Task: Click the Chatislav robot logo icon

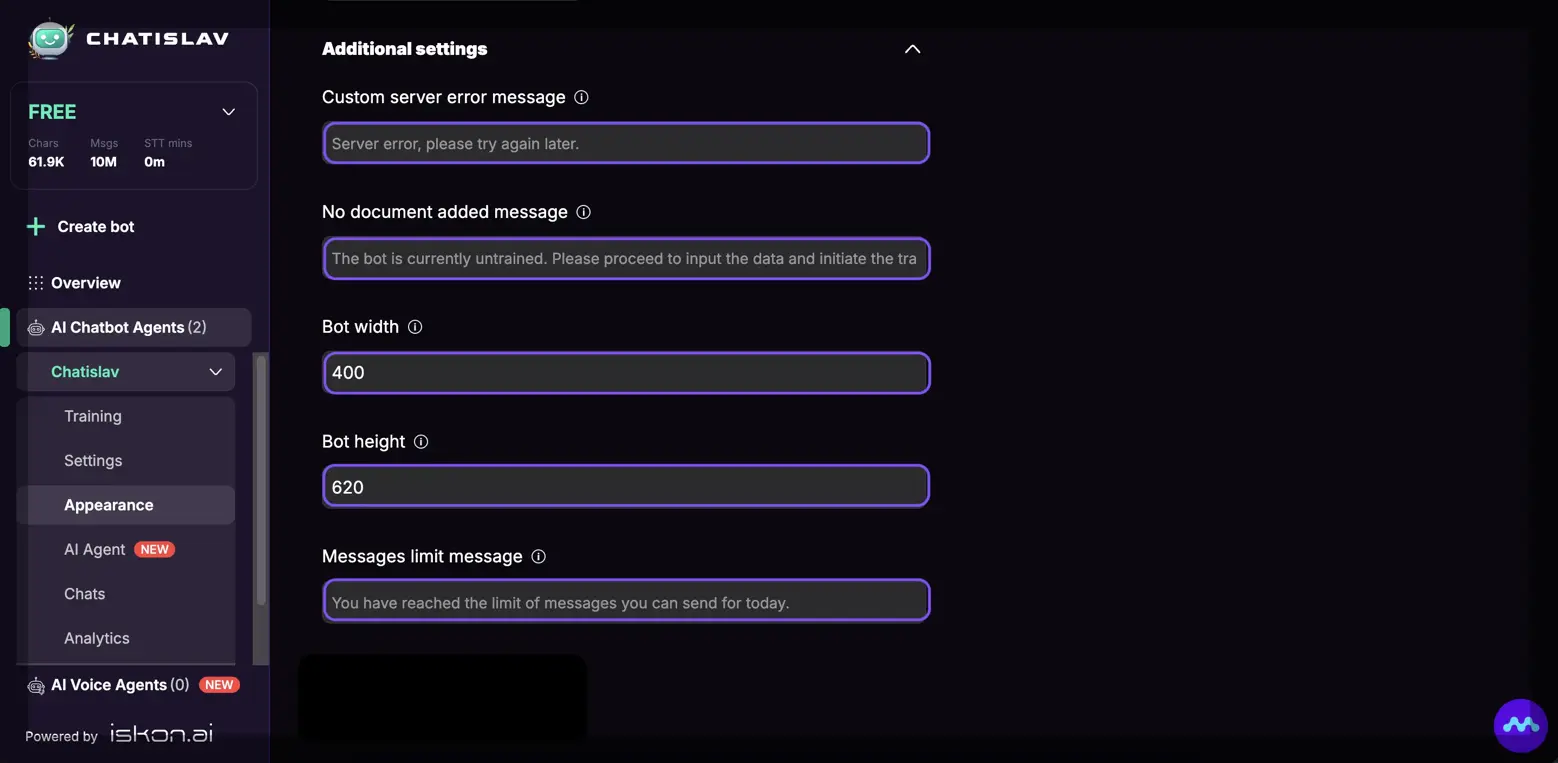Action: (50, 39)
